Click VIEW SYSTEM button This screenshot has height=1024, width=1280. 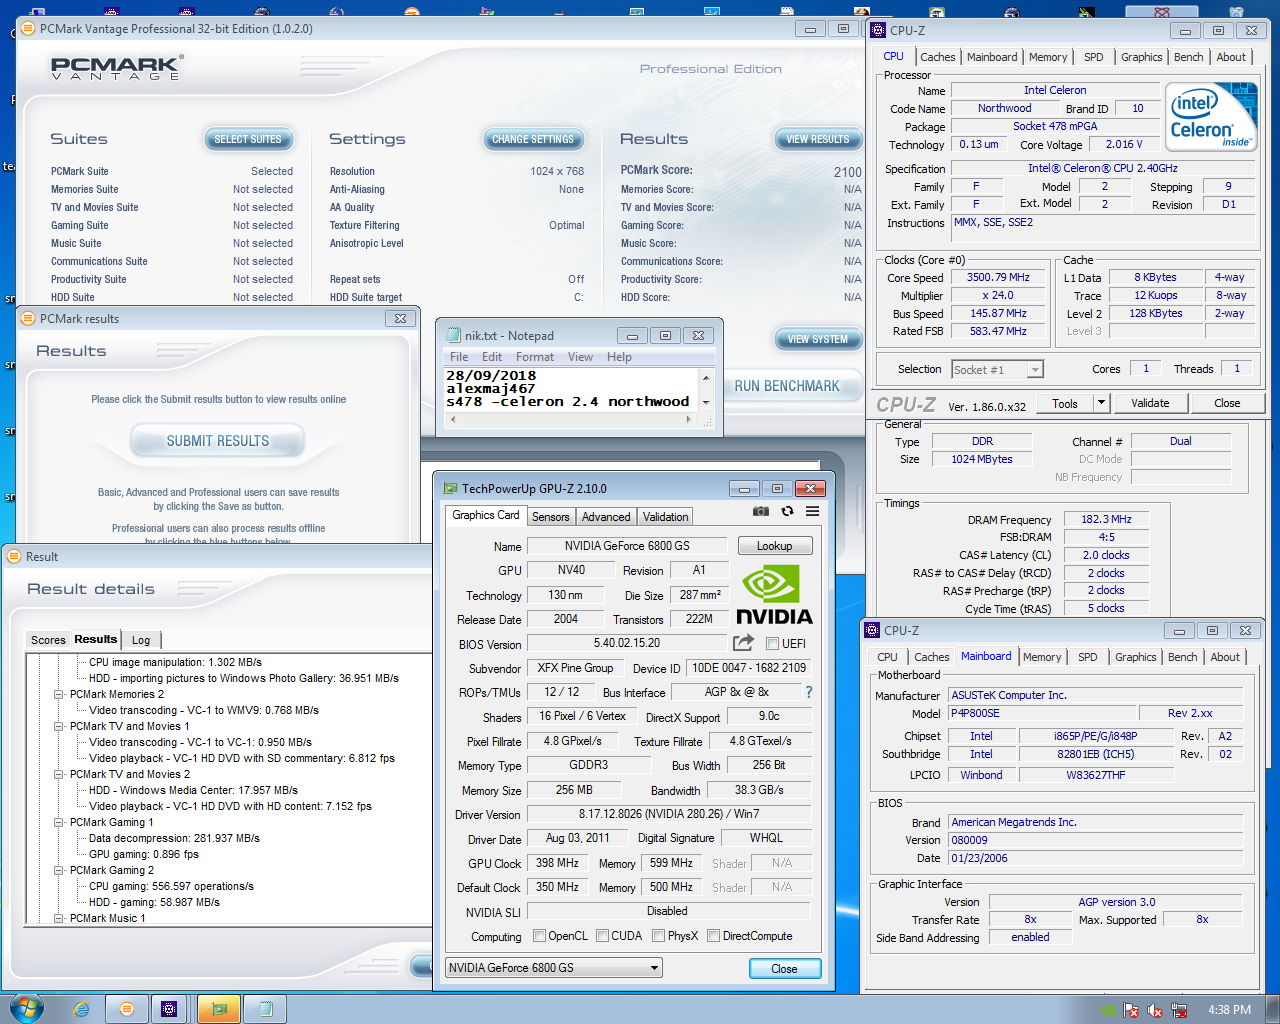[817, 339]
